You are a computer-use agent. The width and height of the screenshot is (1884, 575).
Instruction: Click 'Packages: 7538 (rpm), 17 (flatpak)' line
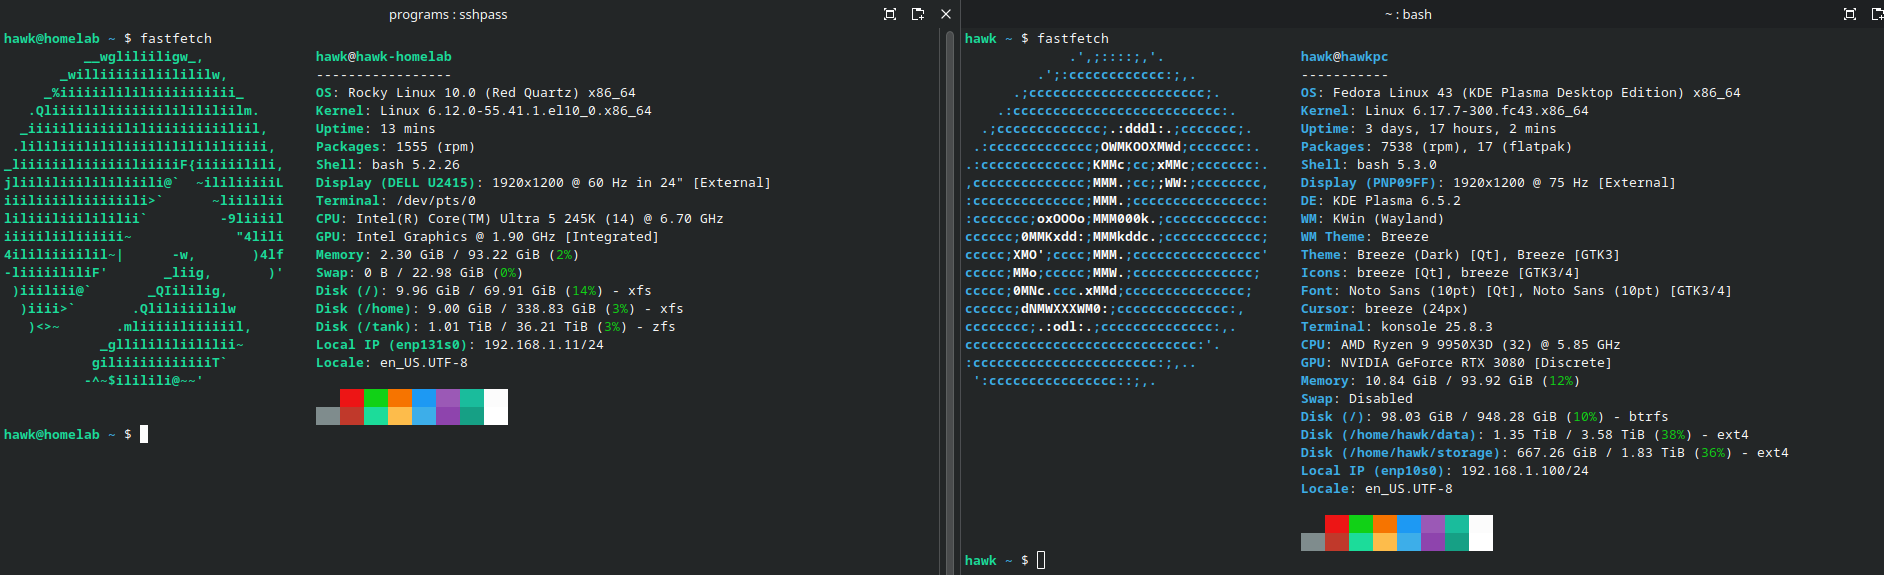point(1437,147)
